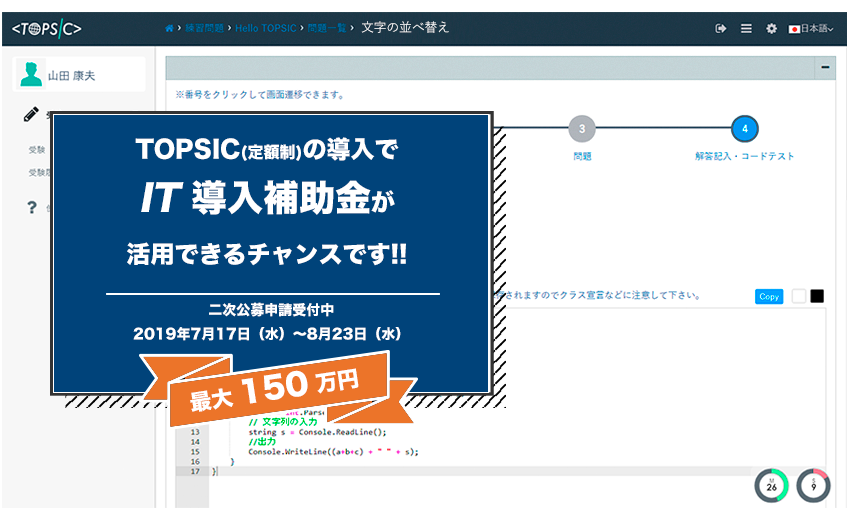Collapse the panel with minus button

click(x=825, y=68)
